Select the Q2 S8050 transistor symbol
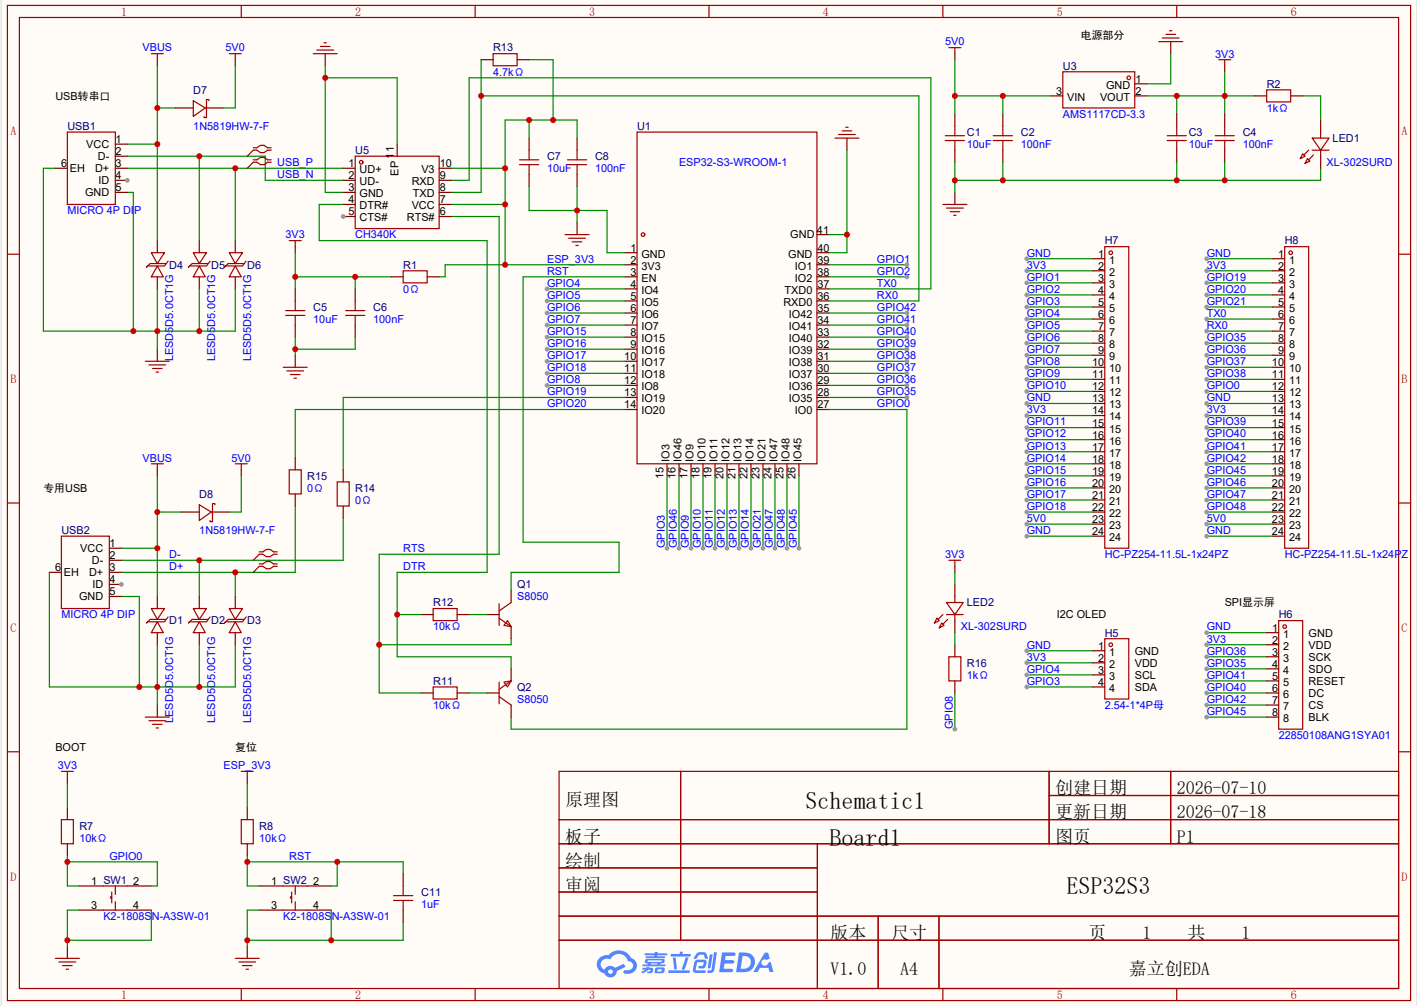1417x1006 pixels. pyautogui.click(x=505, y=692)
